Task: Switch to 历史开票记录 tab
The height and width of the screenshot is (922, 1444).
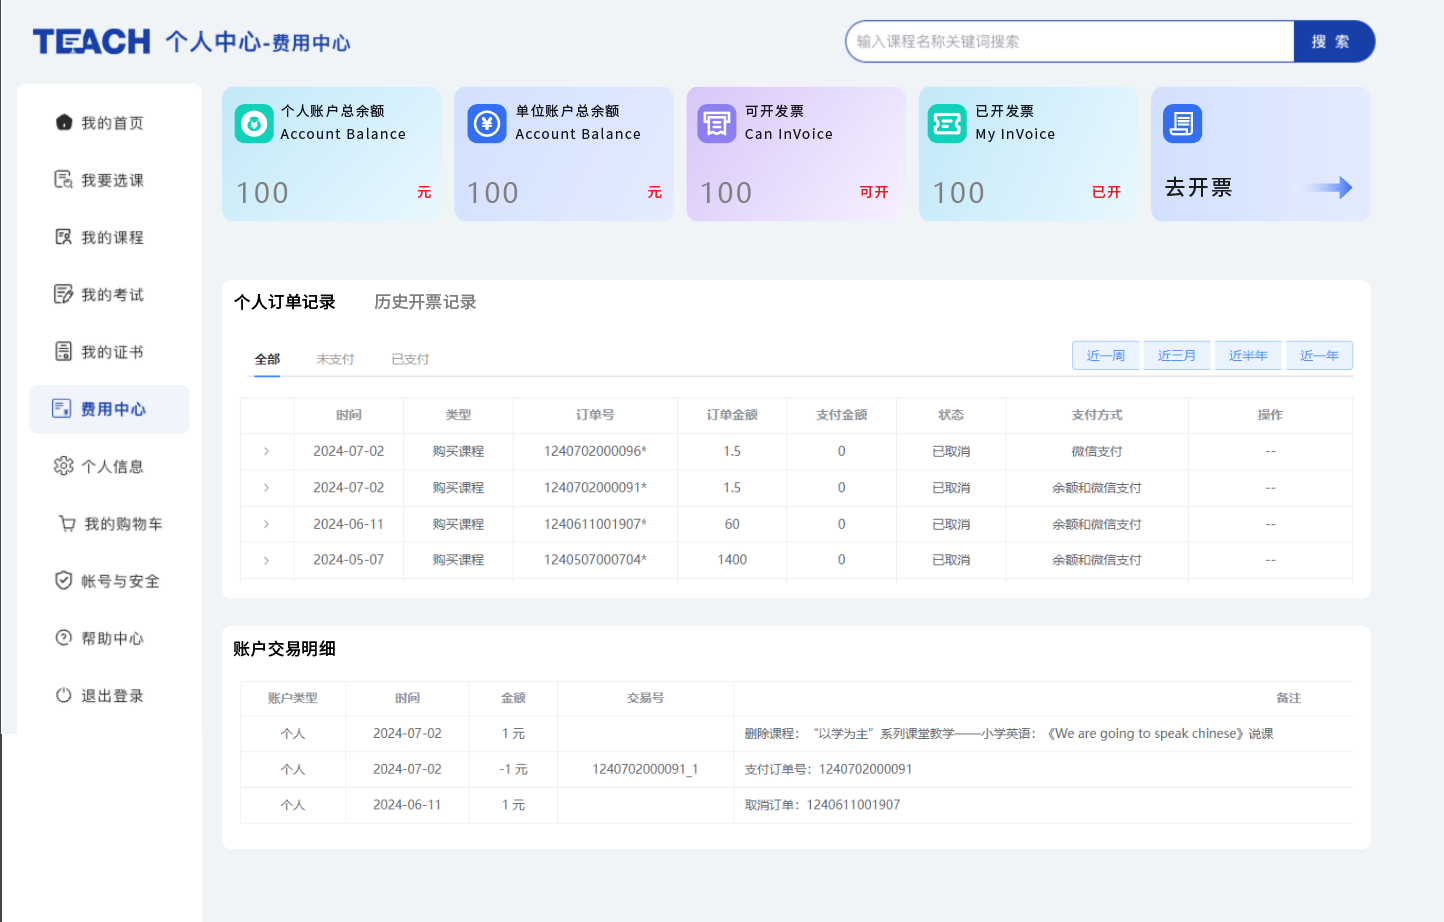Action: (x=425, y=302)
